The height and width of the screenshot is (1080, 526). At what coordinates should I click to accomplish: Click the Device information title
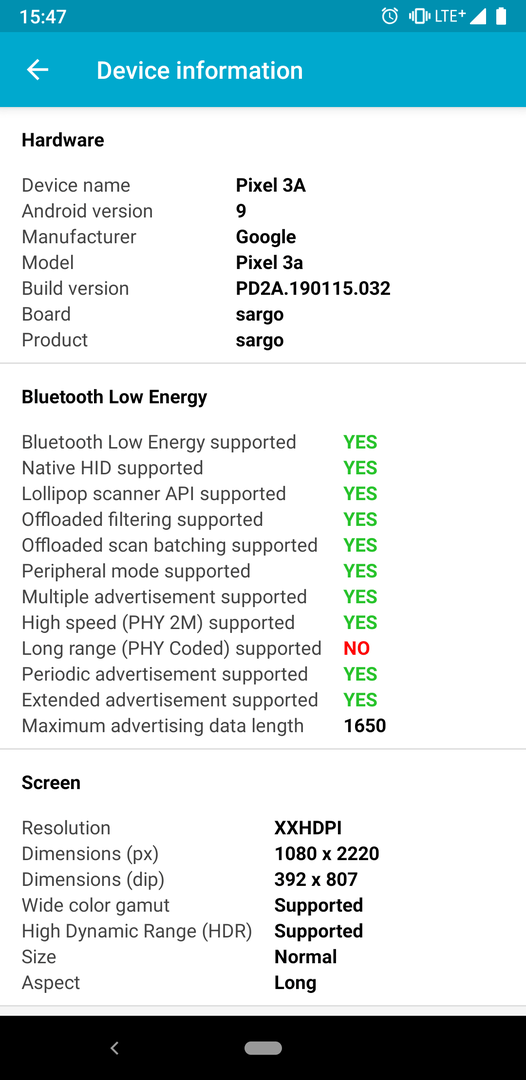(200, 70)
